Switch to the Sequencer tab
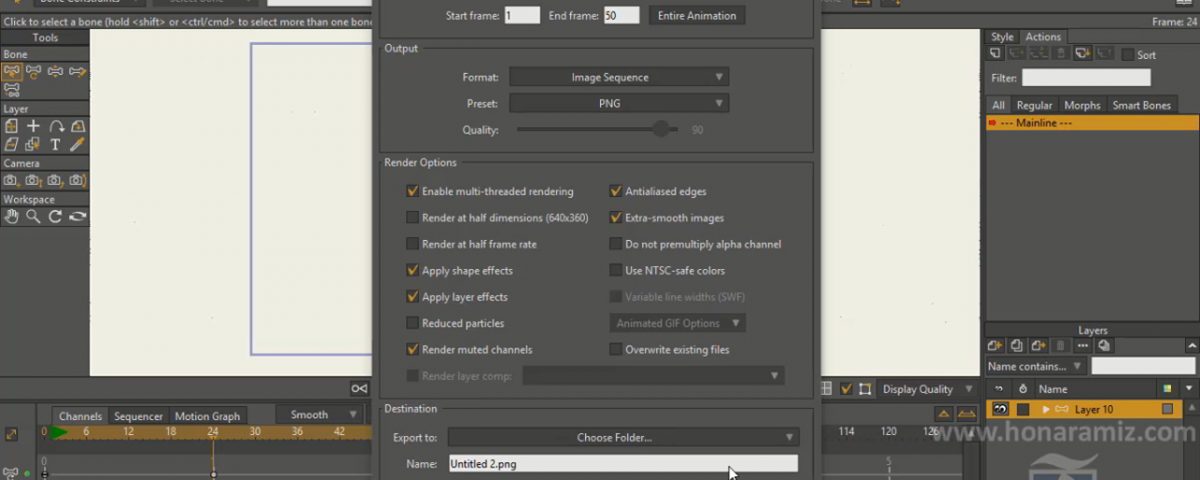1200x480 pixels. (x=138, y=416)
